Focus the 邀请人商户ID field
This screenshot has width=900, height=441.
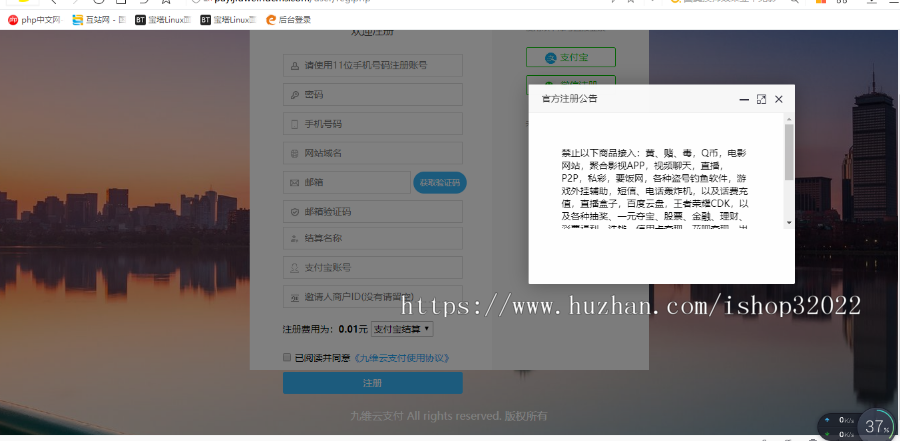coord(373,297)
